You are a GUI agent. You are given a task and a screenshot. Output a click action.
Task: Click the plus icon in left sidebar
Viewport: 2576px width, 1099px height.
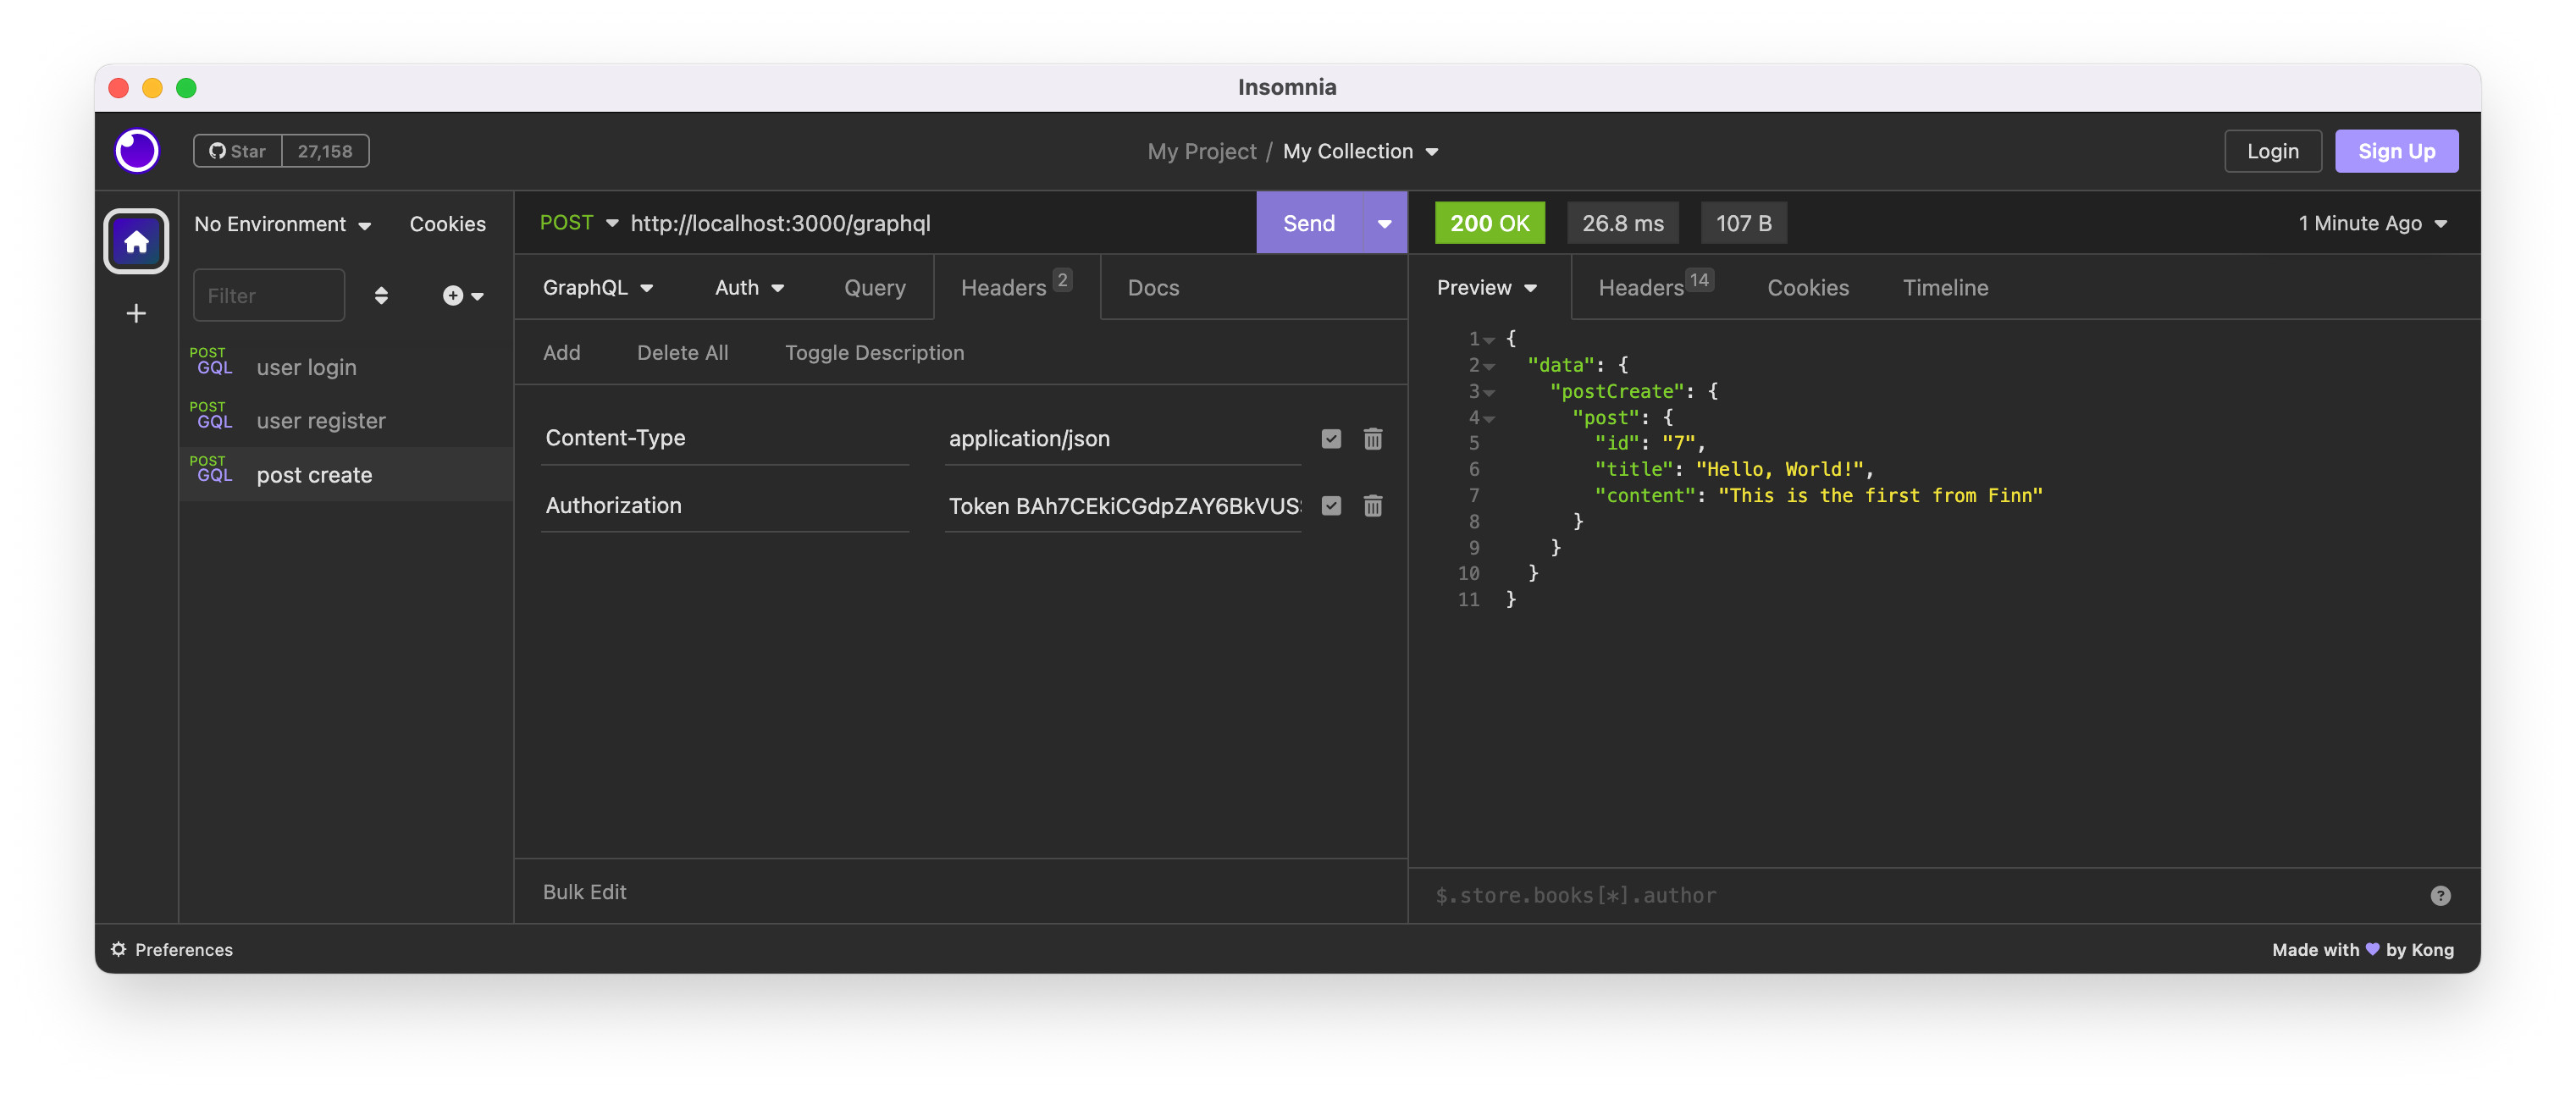point(136,314)
